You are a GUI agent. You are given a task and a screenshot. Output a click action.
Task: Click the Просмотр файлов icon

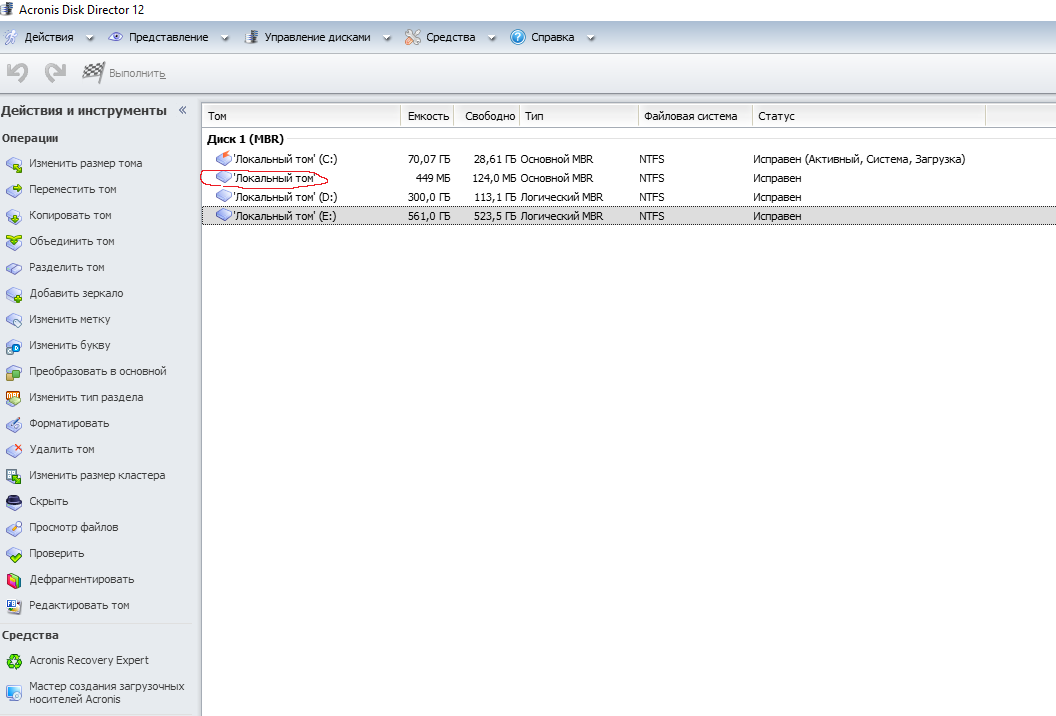[13, 528]
